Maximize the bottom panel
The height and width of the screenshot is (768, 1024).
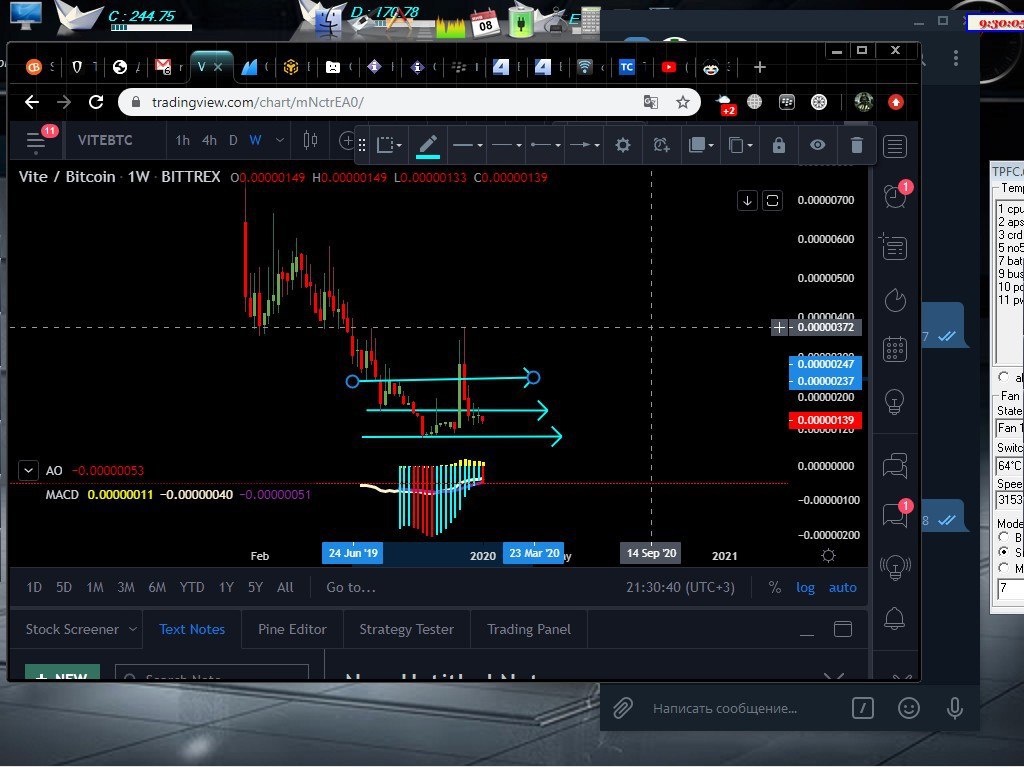pos(842,629)
